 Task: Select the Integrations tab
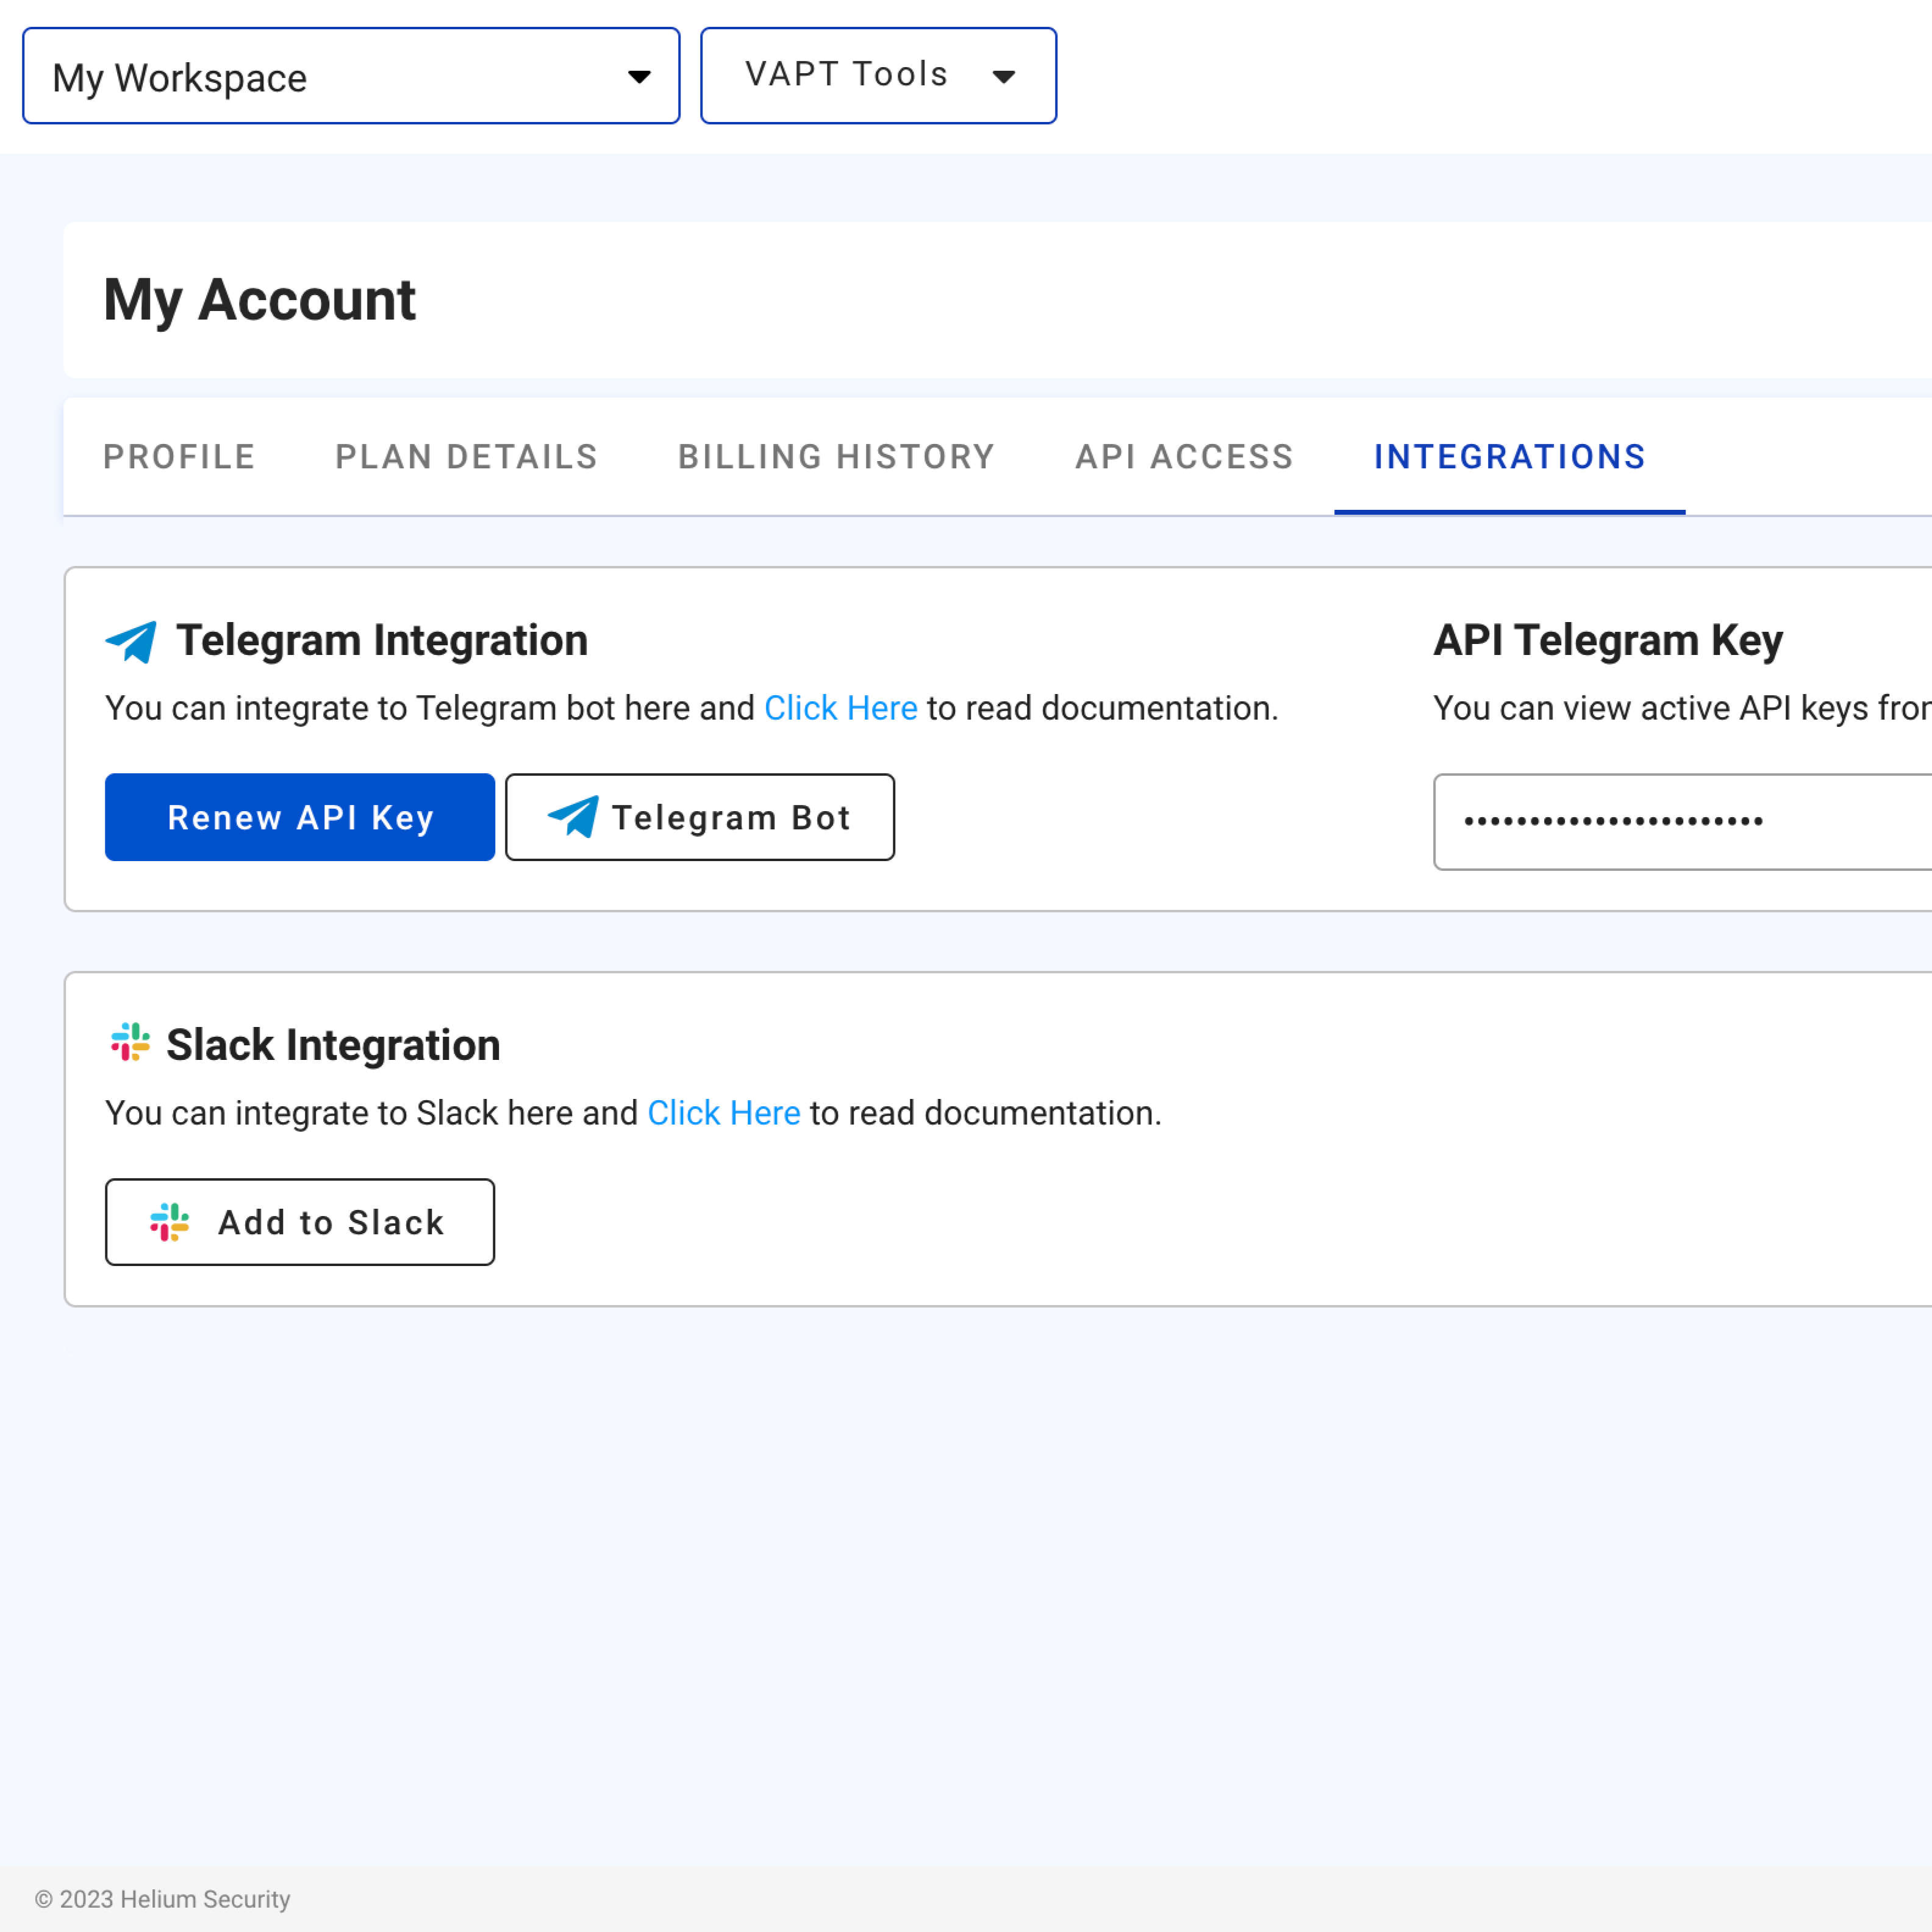pos(1509,457)
